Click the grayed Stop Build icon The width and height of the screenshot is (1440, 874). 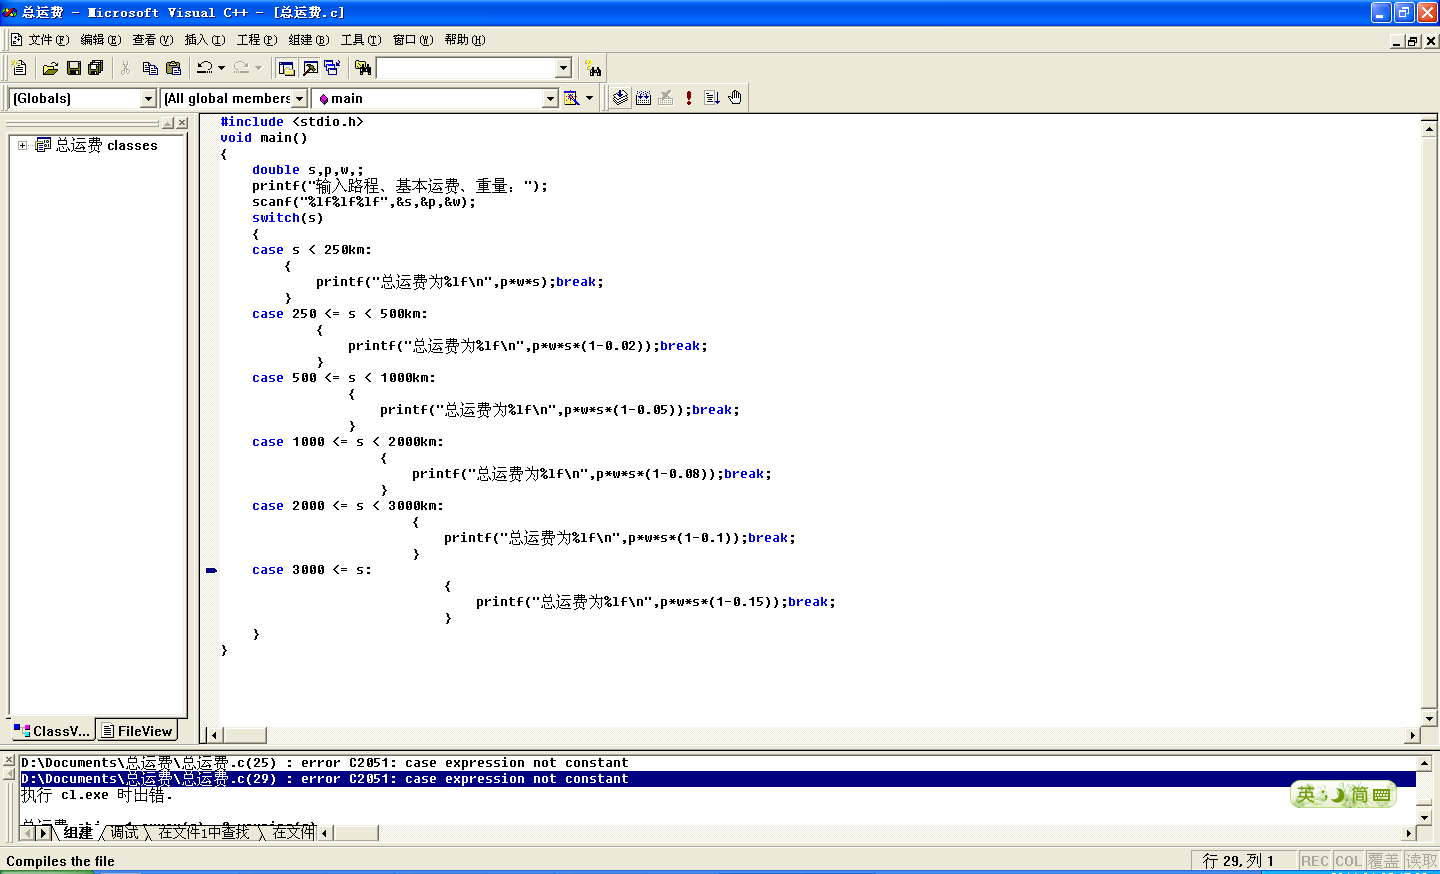[666, 98]
